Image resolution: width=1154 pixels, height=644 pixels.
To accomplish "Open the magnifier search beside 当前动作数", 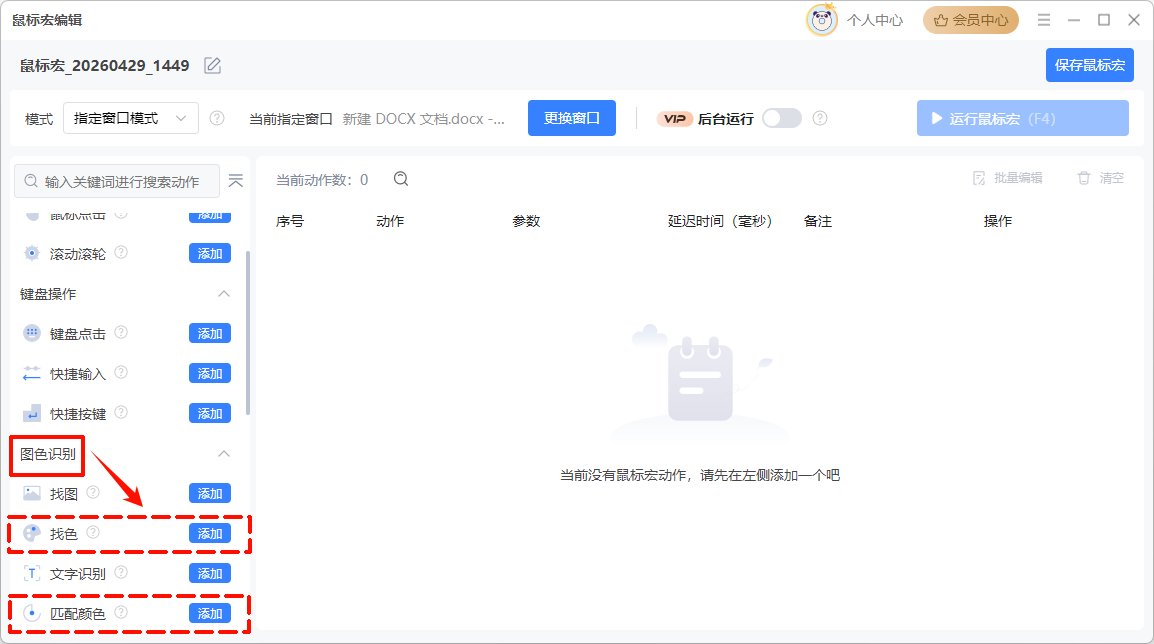I will 400,179.
